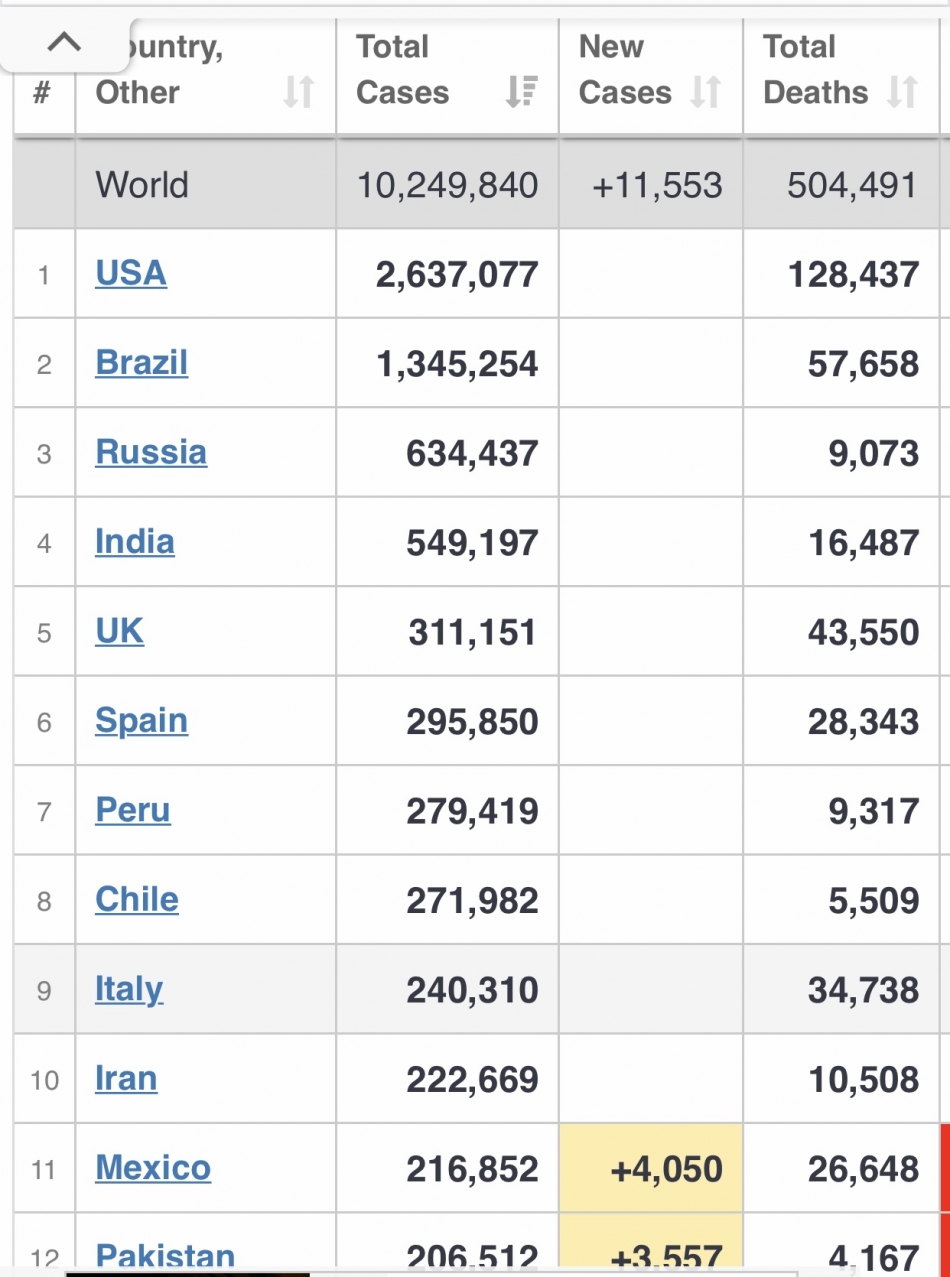Open the USA country link
The height and width of the screenshot is (1277, 950).
click(x=131, y=273)
